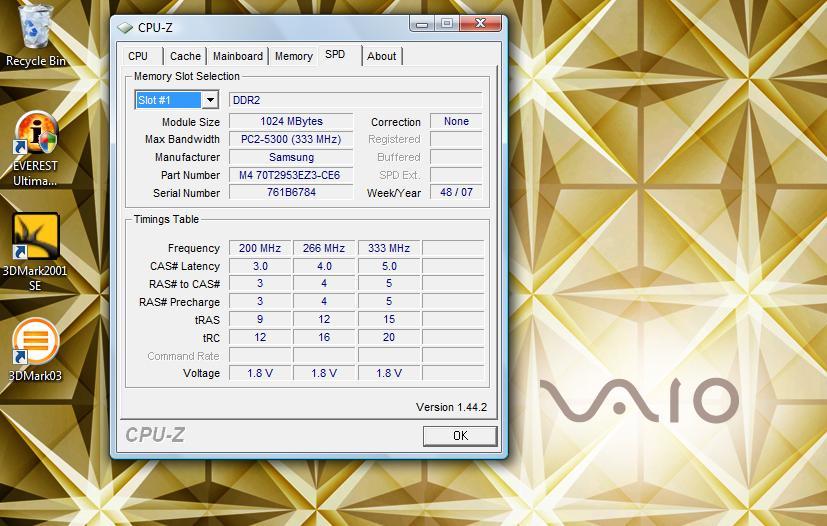The width and height of the screenshot is (827, 526).
Task: Click serial number 761B6784
Action: point(291,193)
